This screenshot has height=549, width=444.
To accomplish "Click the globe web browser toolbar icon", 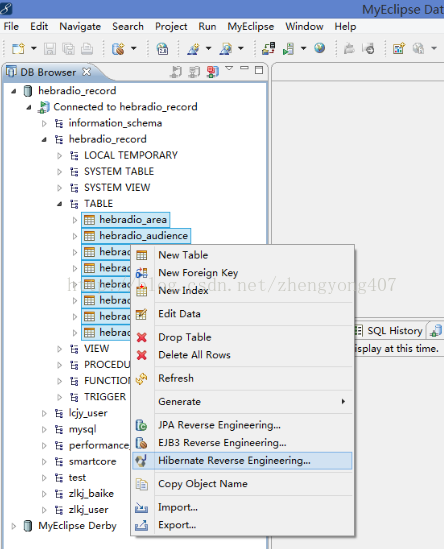I will [x=319, y=48].
